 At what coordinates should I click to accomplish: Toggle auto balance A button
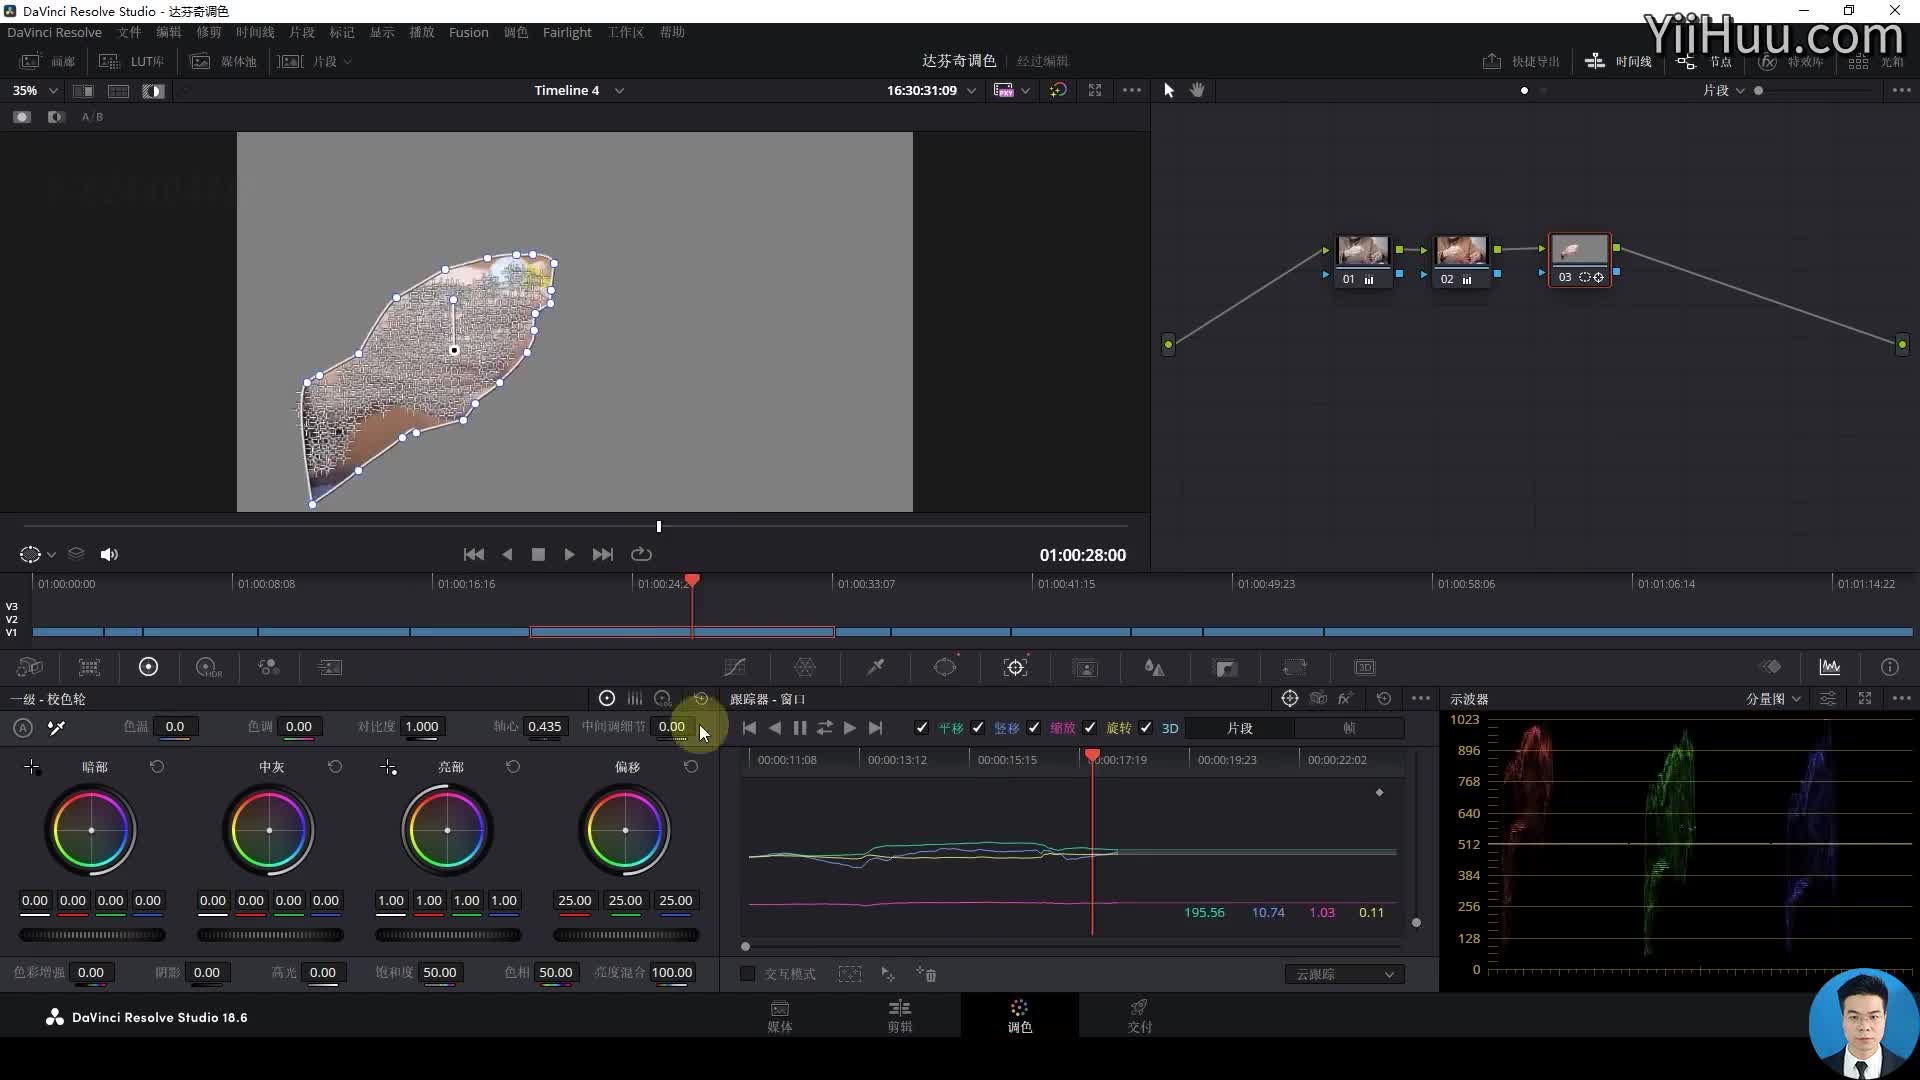[x=23, y=728]
